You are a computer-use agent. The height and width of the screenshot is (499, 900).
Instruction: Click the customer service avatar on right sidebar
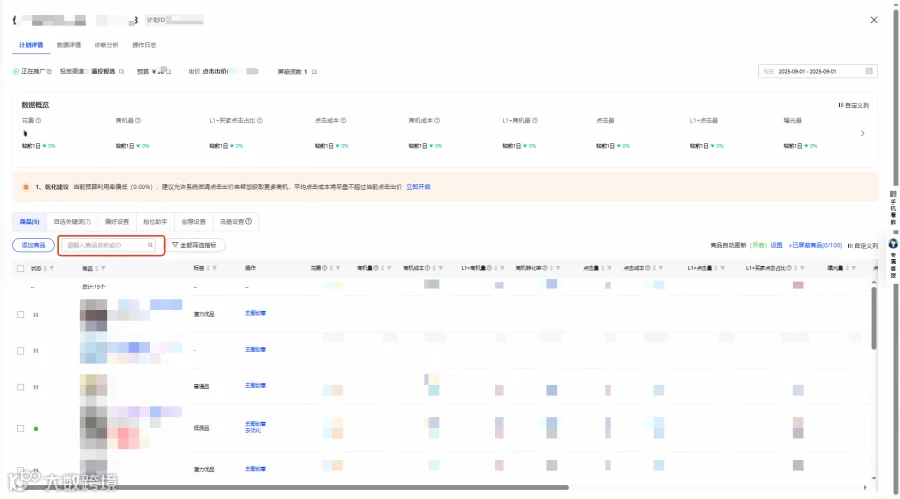point(893,243)
